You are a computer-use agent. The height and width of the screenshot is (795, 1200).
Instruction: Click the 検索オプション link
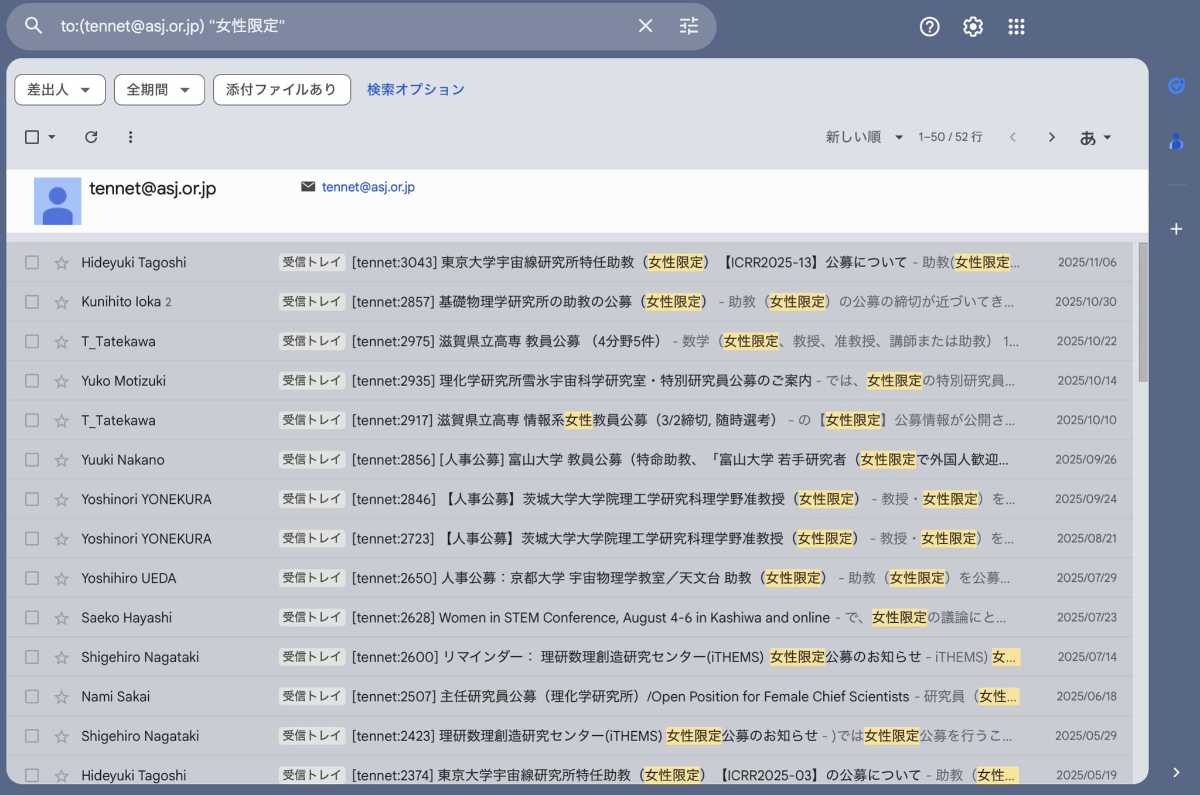(x=415, y=90)
